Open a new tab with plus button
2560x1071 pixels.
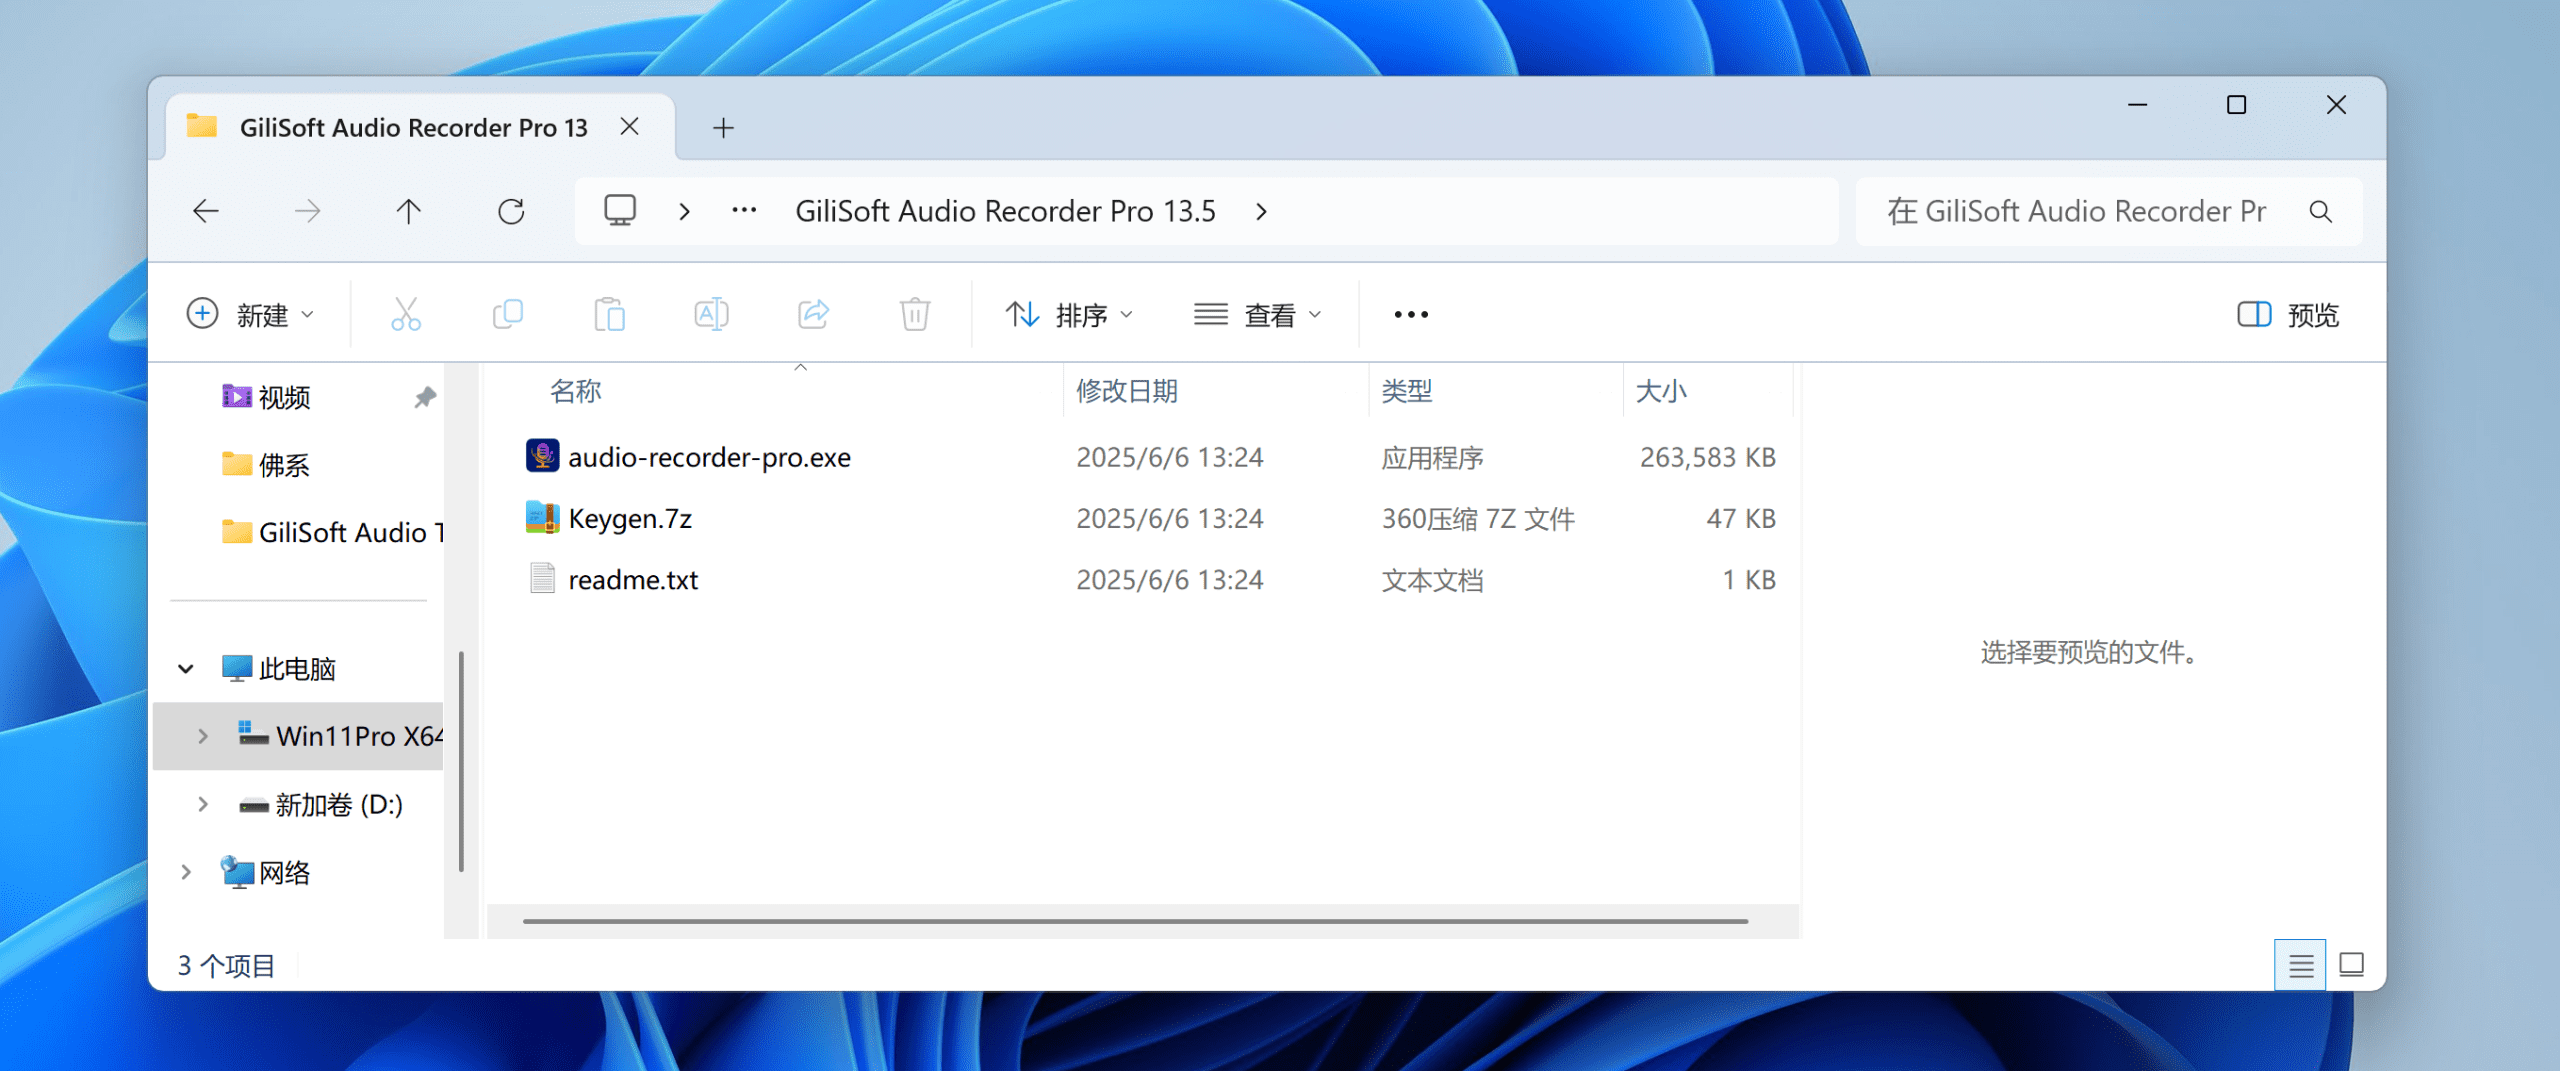click(x=723, y=128)
